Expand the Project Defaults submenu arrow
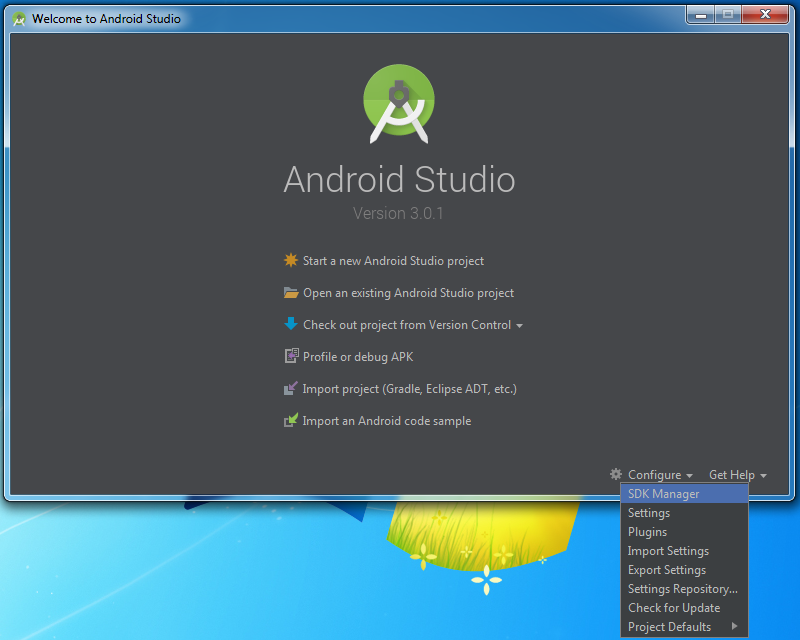Screen dimensions: 800x640 (x=735, y=627)
